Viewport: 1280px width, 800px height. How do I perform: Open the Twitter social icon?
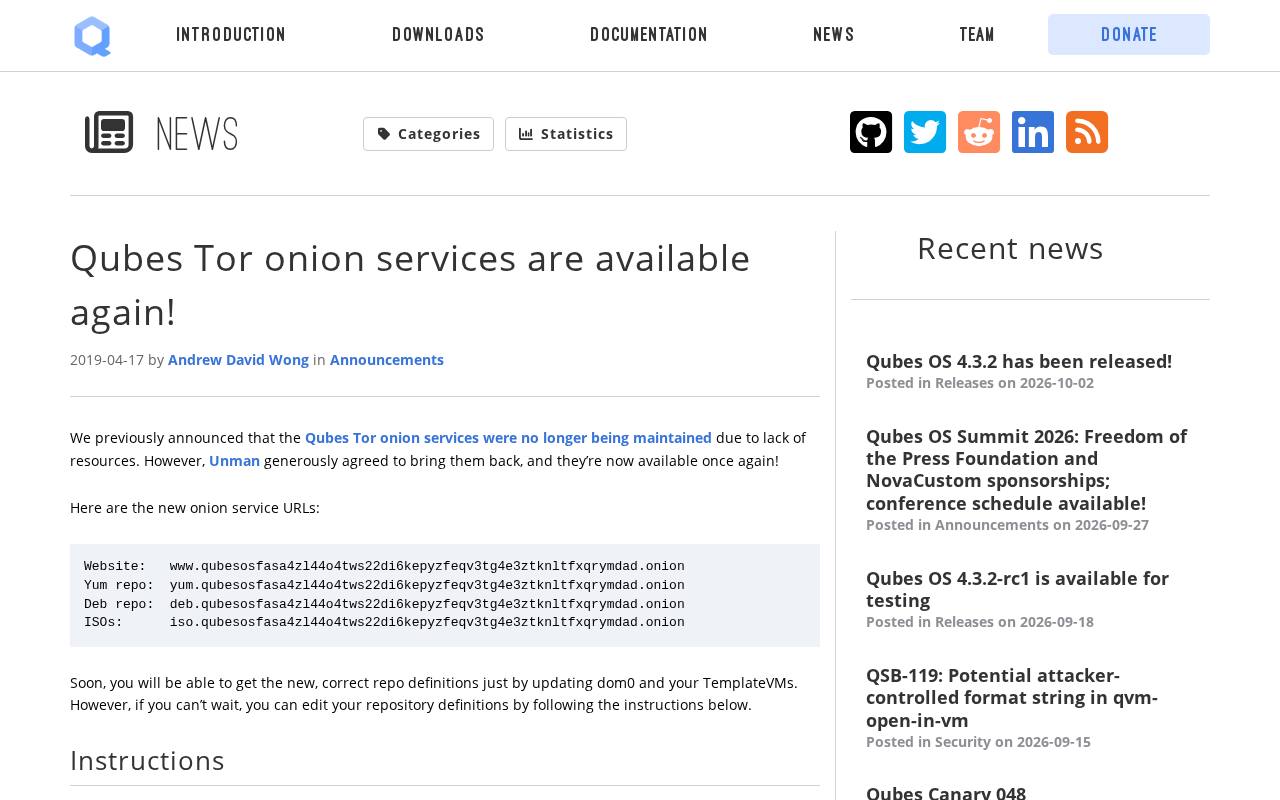(925, 132)
